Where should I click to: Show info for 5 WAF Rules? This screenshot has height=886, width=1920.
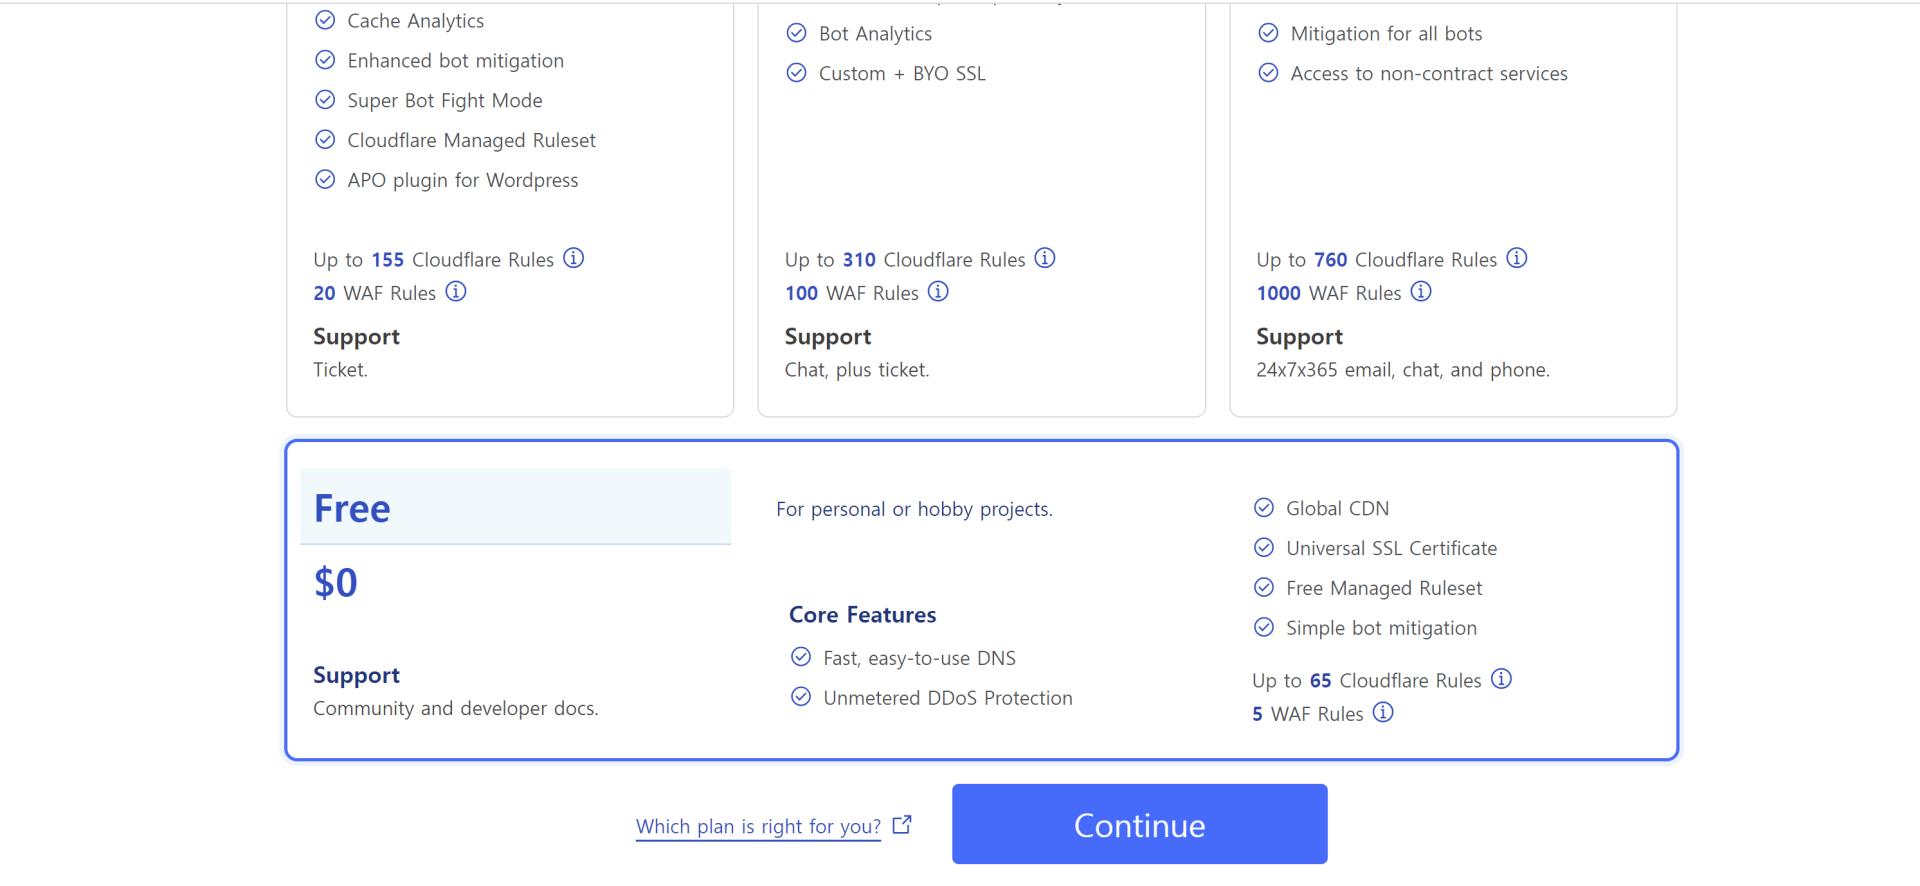pyautogui.click(x=1383, y=712)
